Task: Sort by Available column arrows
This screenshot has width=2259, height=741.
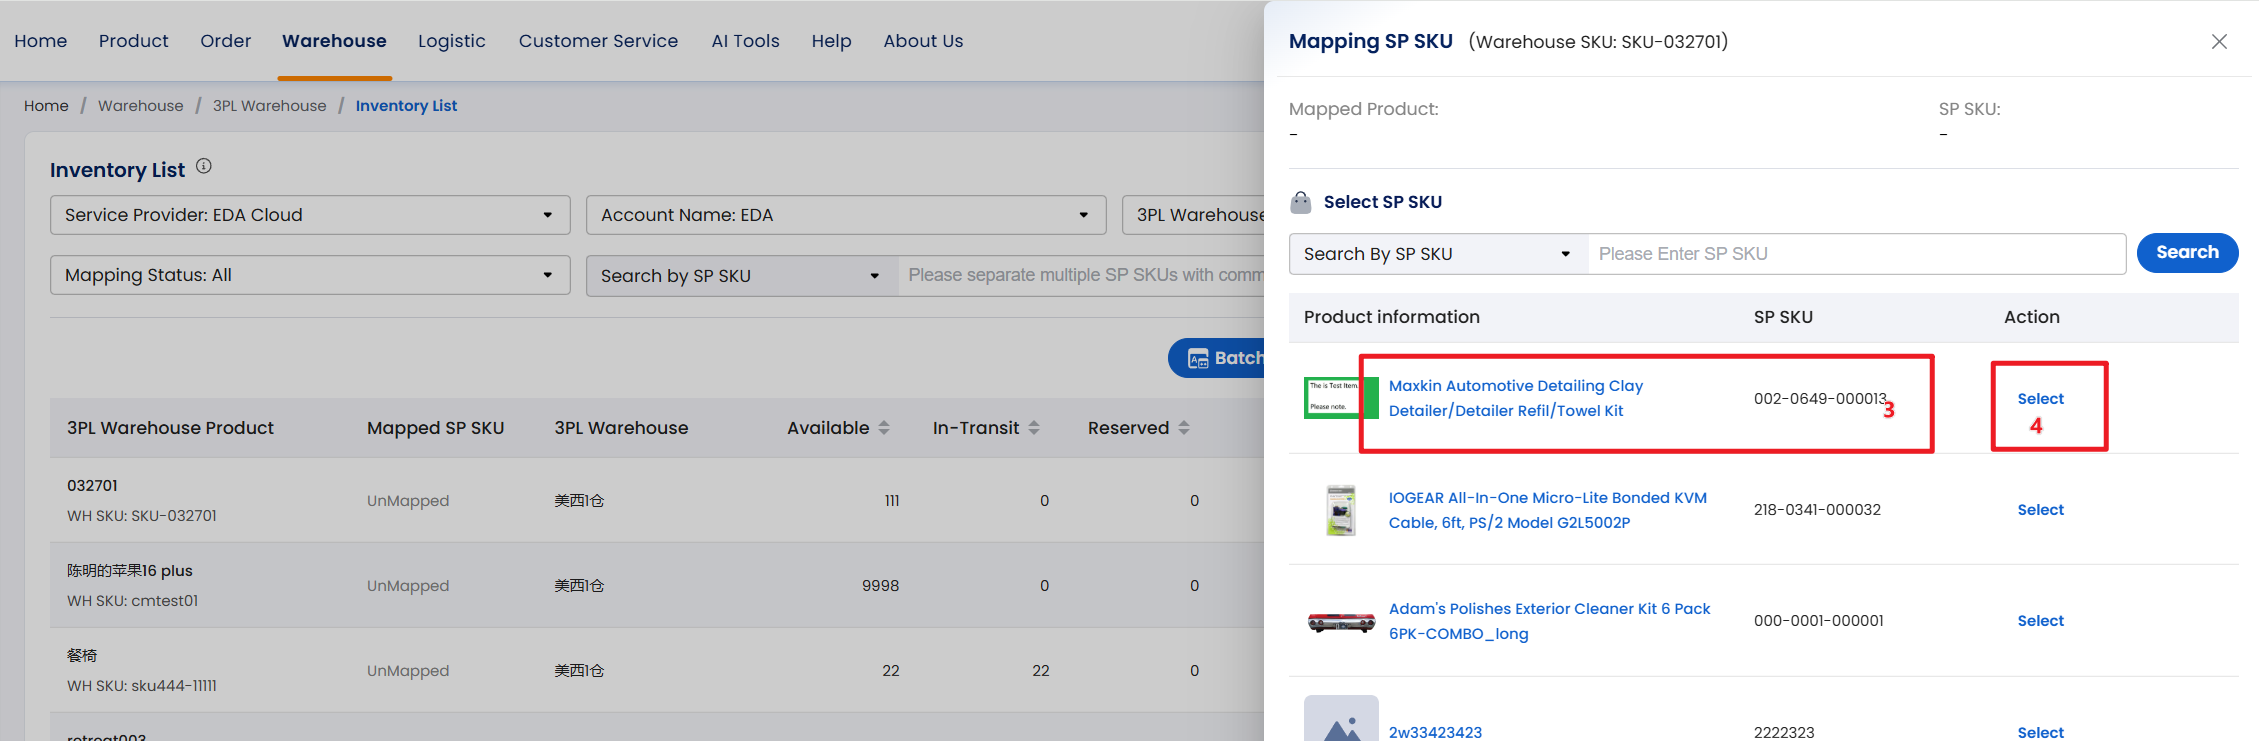Action: coord(884,428)
